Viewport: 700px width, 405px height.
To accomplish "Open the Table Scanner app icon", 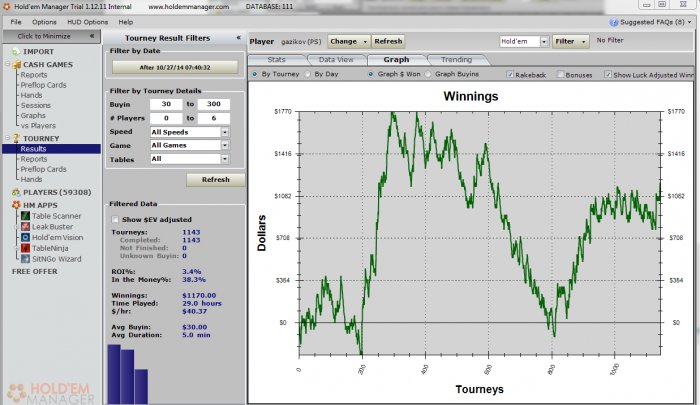I will [25, 216].
